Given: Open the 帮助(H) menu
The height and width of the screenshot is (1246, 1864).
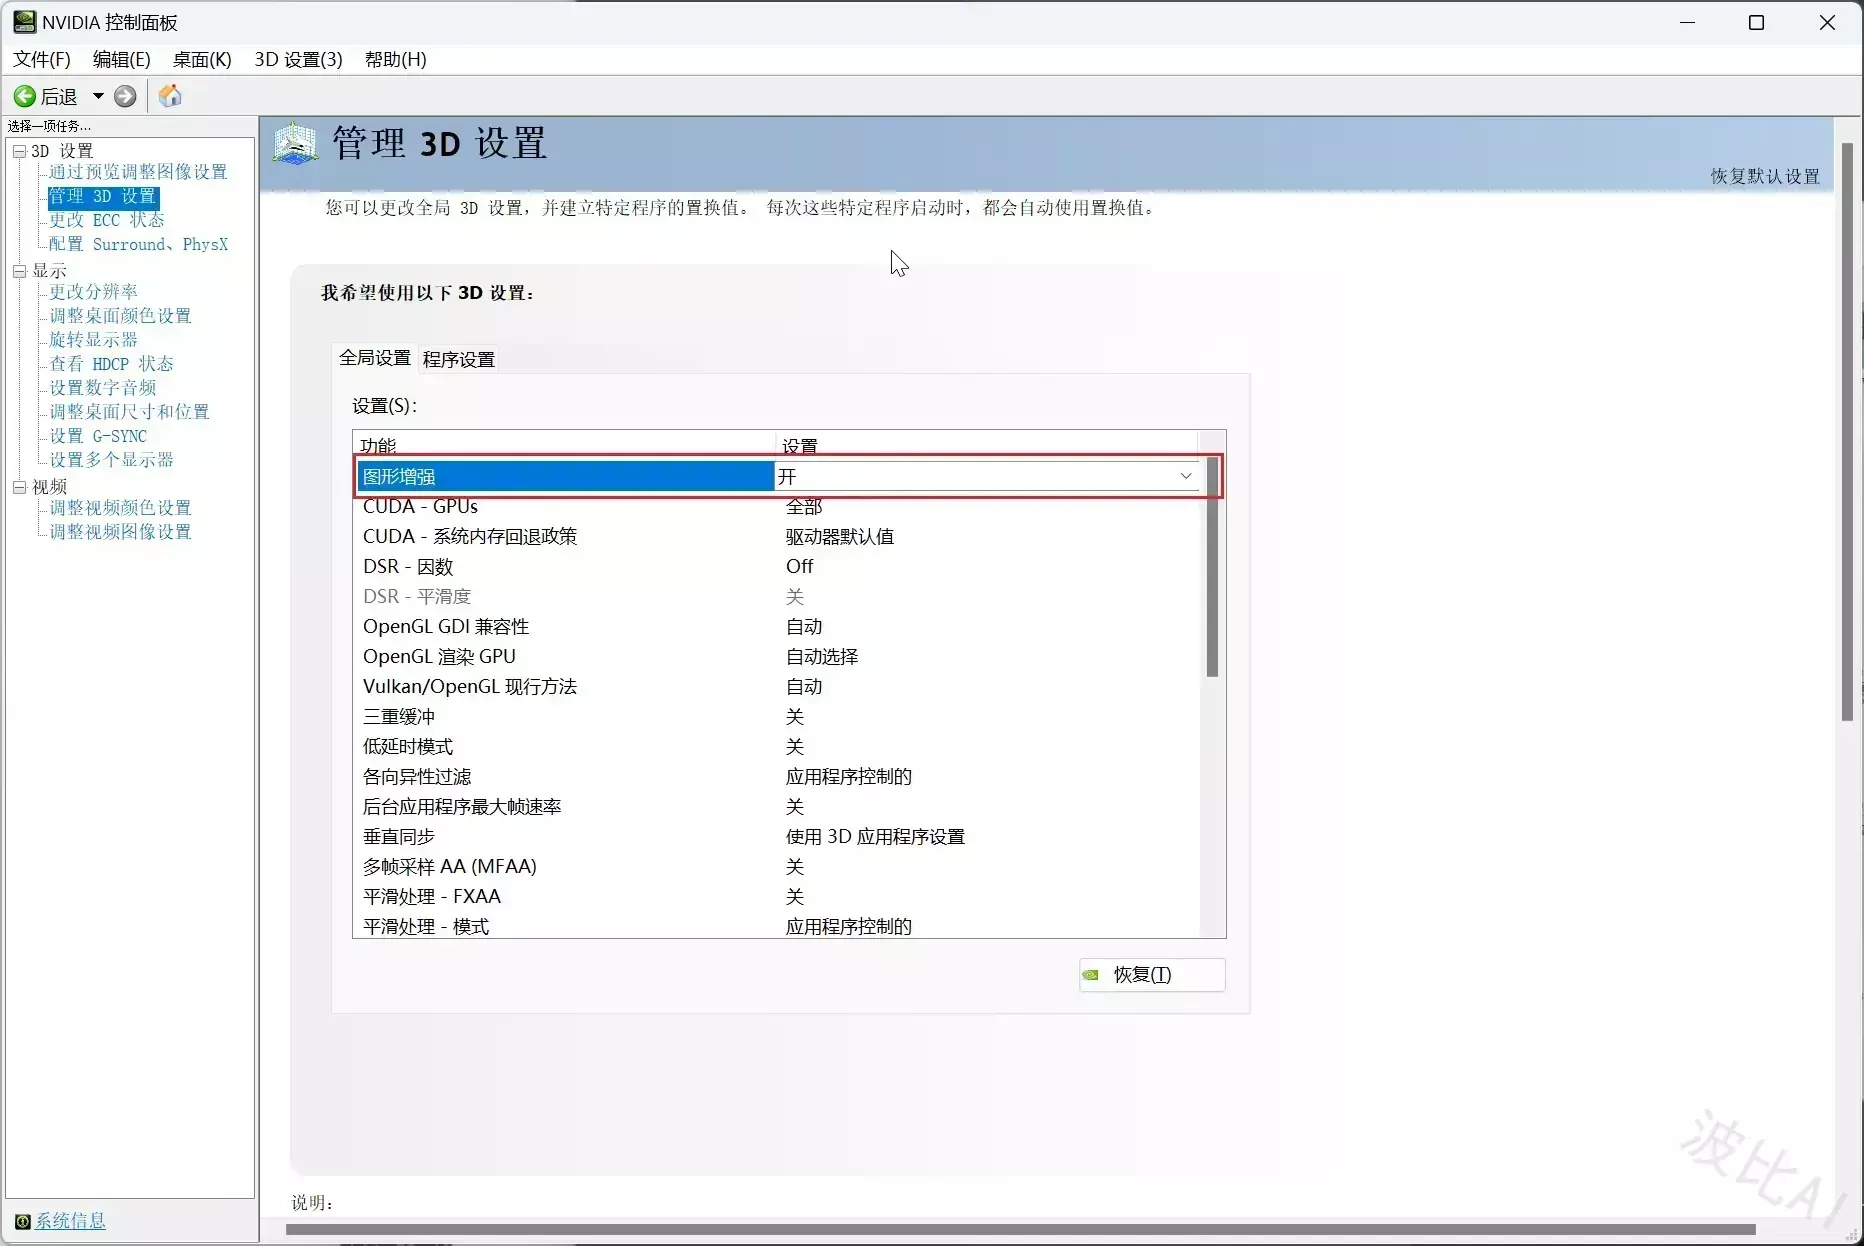Looking at the screenshot, I should tap(396, 59).
